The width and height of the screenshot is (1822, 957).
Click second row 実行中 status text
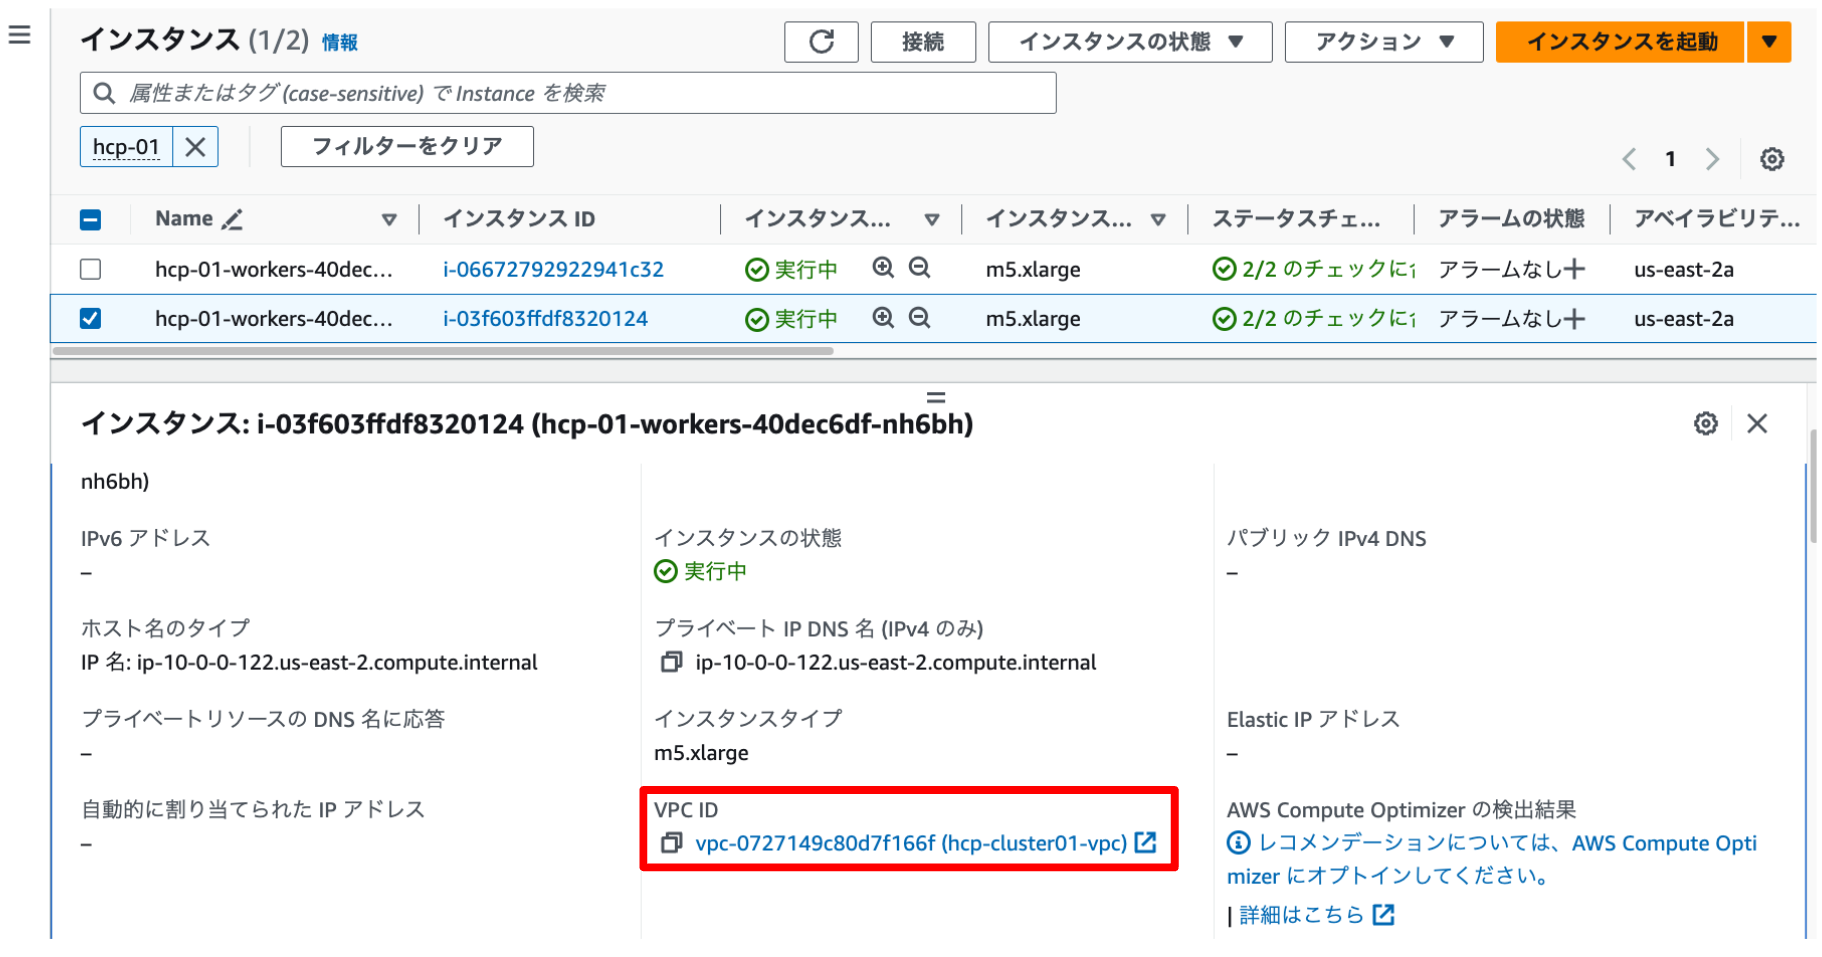point(806,319)
